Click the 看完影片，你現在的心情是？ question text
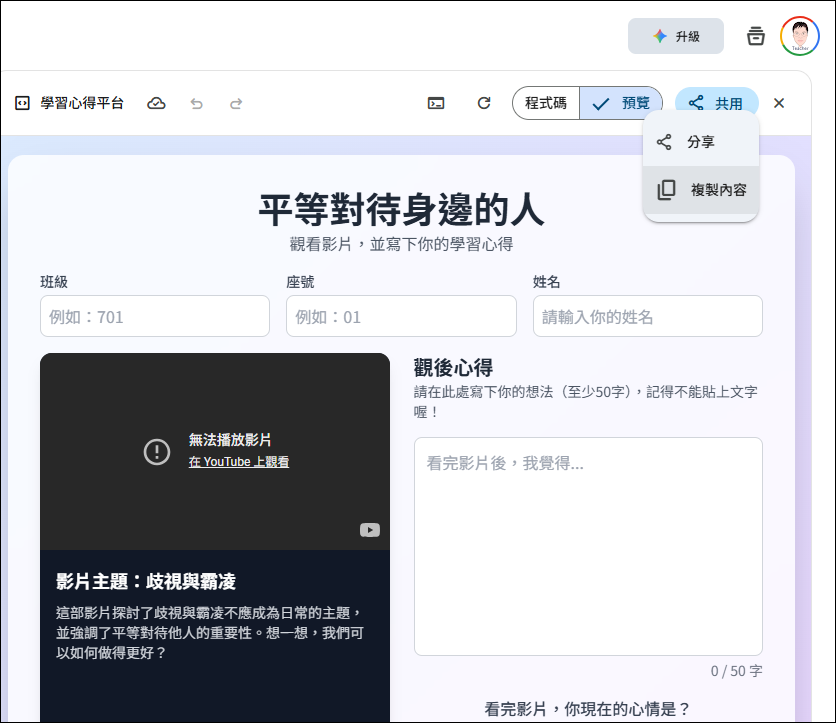The height and width of the screenshot is (723, 836). (x=588, y=709)
